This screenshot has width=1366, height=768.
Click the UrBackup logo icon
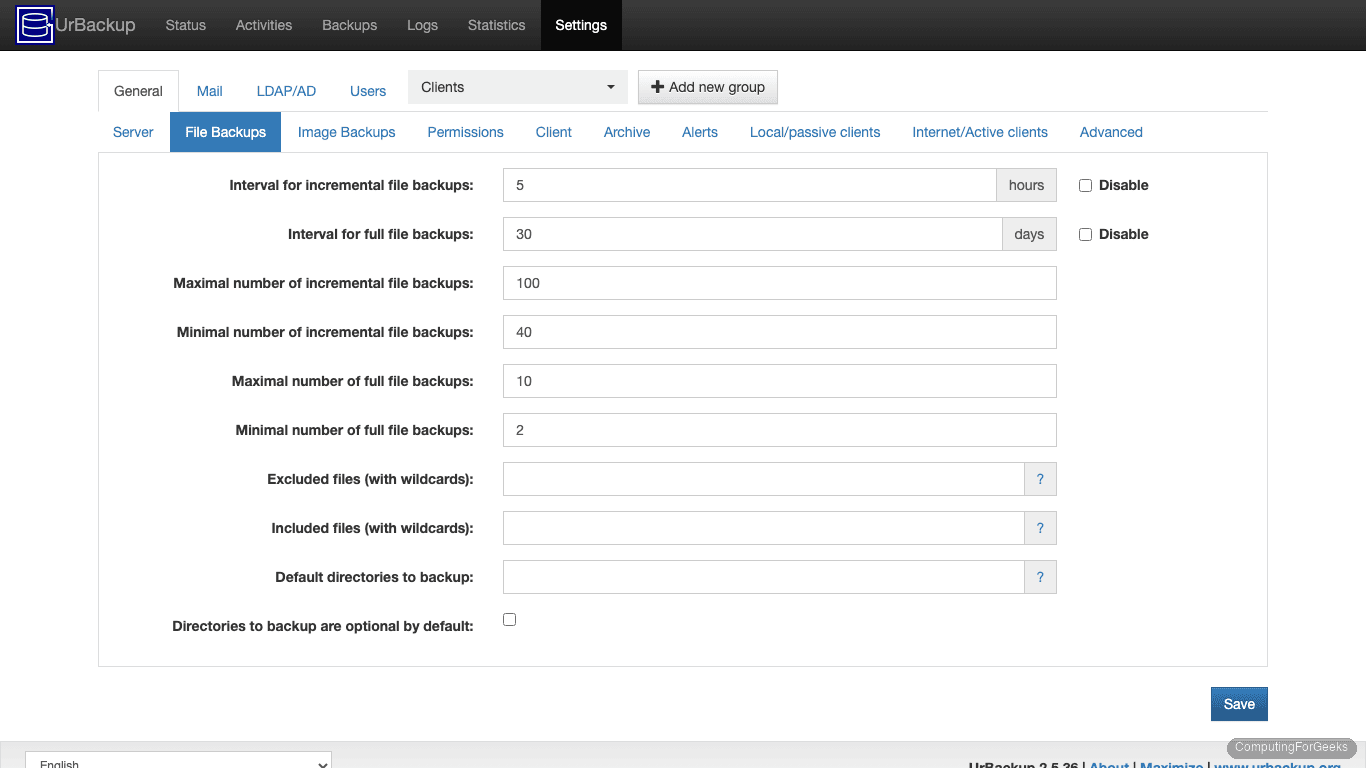click(34, 25)
